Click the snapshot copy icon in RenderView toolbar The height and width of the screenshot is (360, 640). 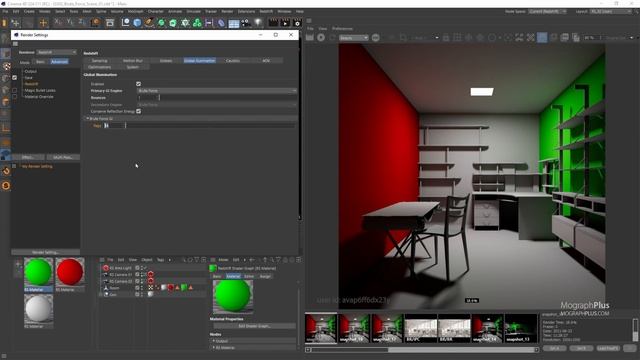576,38
